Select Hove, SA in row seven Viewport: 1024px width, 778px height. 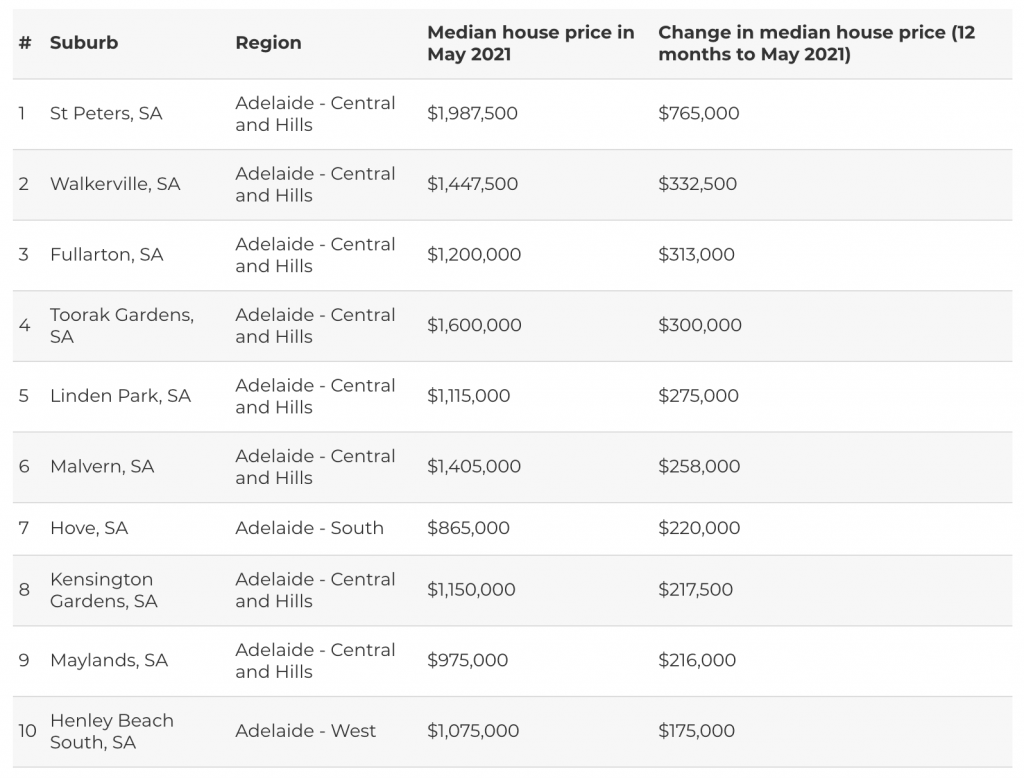click(89, 528)
